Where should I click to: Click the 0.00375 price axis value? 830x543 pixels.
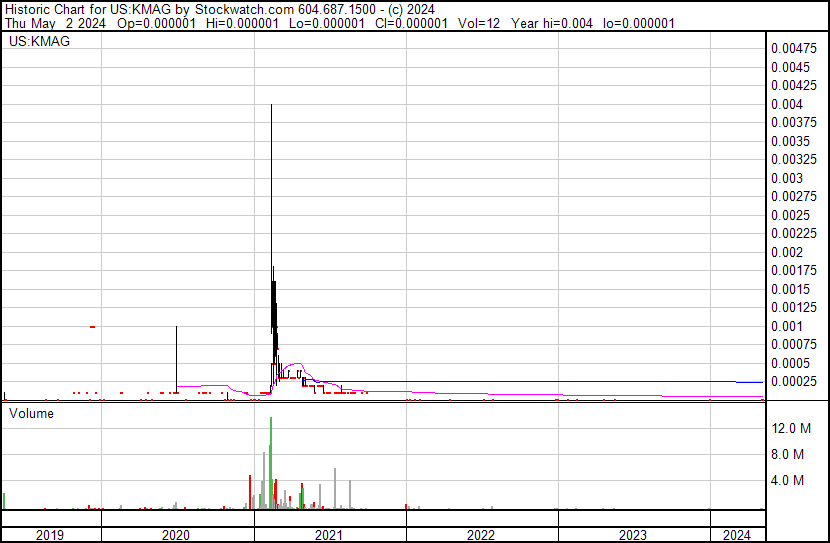click(x=794, y=122)
